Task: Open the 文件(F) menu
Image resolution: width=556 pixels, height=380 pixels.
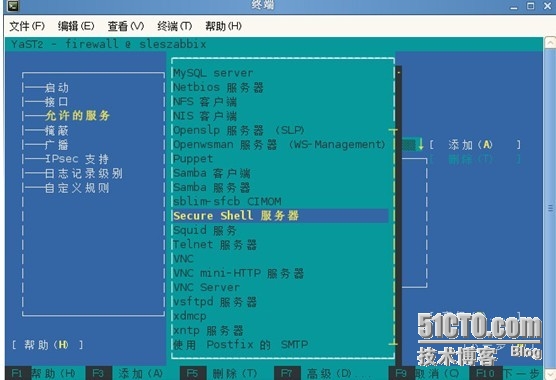Action: (x=27, y=26)
